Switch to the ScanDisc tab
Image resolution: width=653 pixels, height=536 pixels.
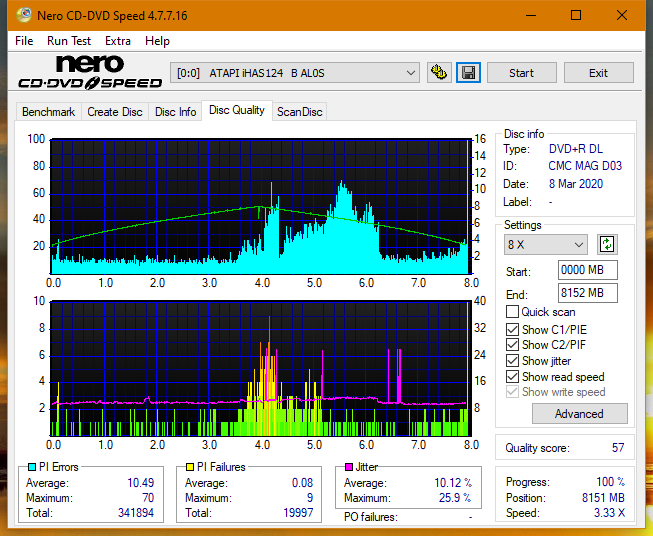coord(299,112)
